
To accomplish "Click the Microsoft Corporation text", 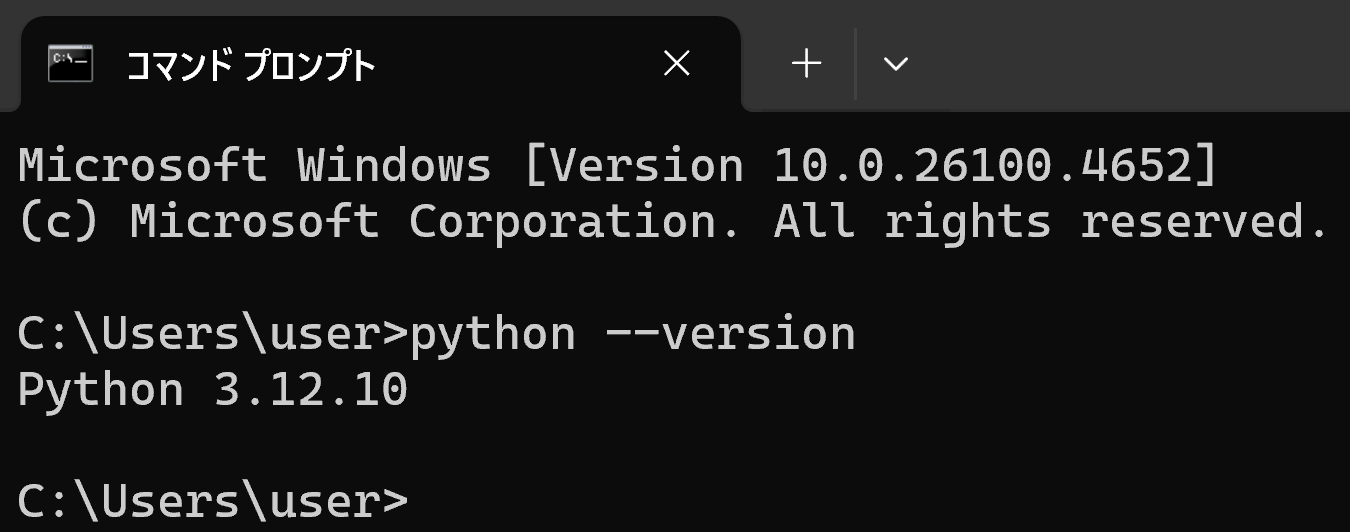I will [x=435, y=222].
